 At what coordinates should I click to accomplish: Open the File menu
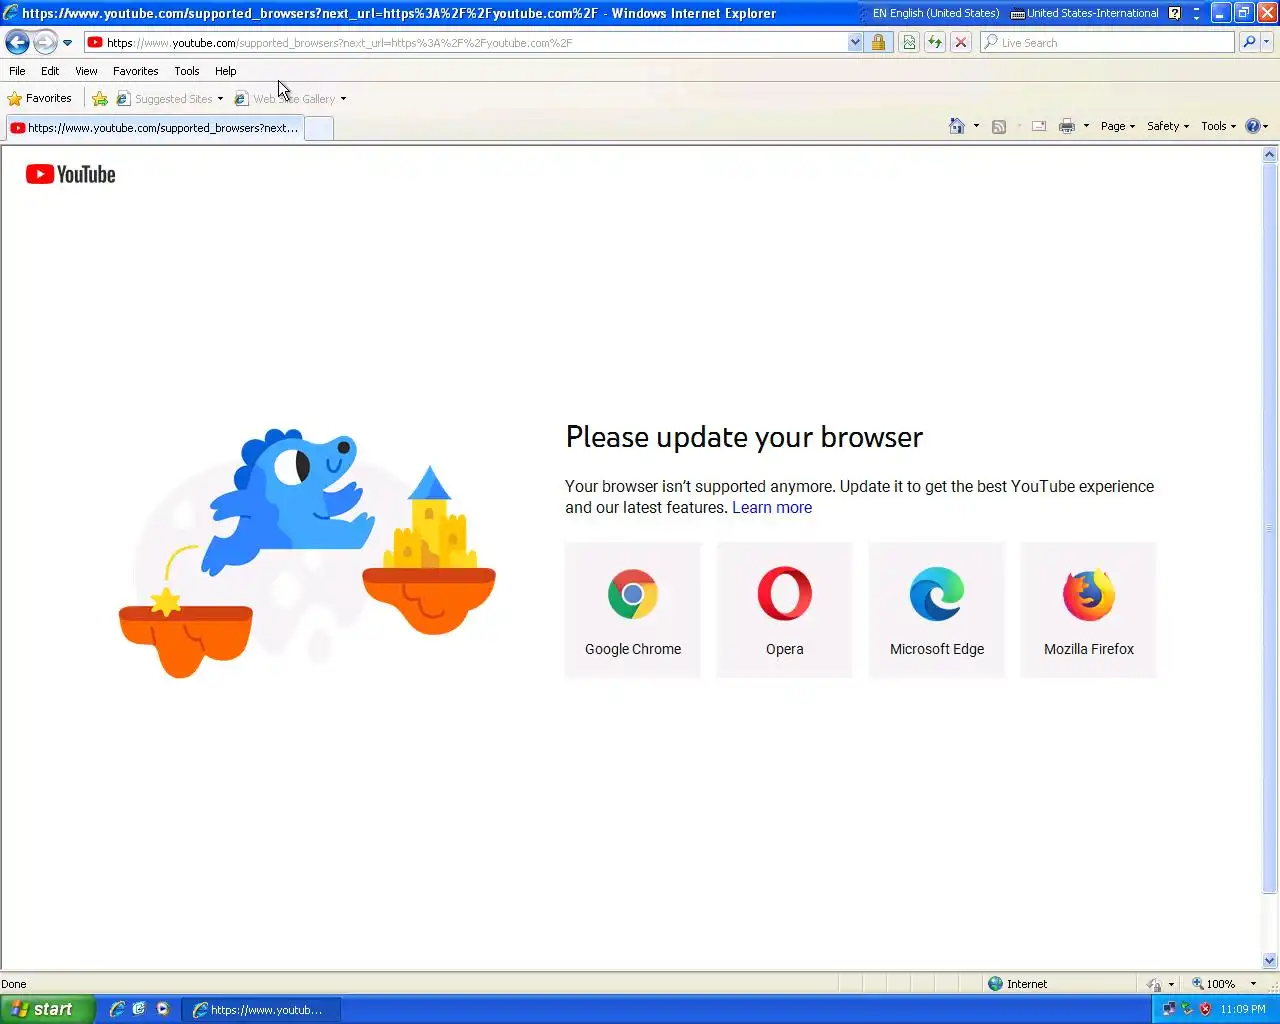click(x=17, y=71)
